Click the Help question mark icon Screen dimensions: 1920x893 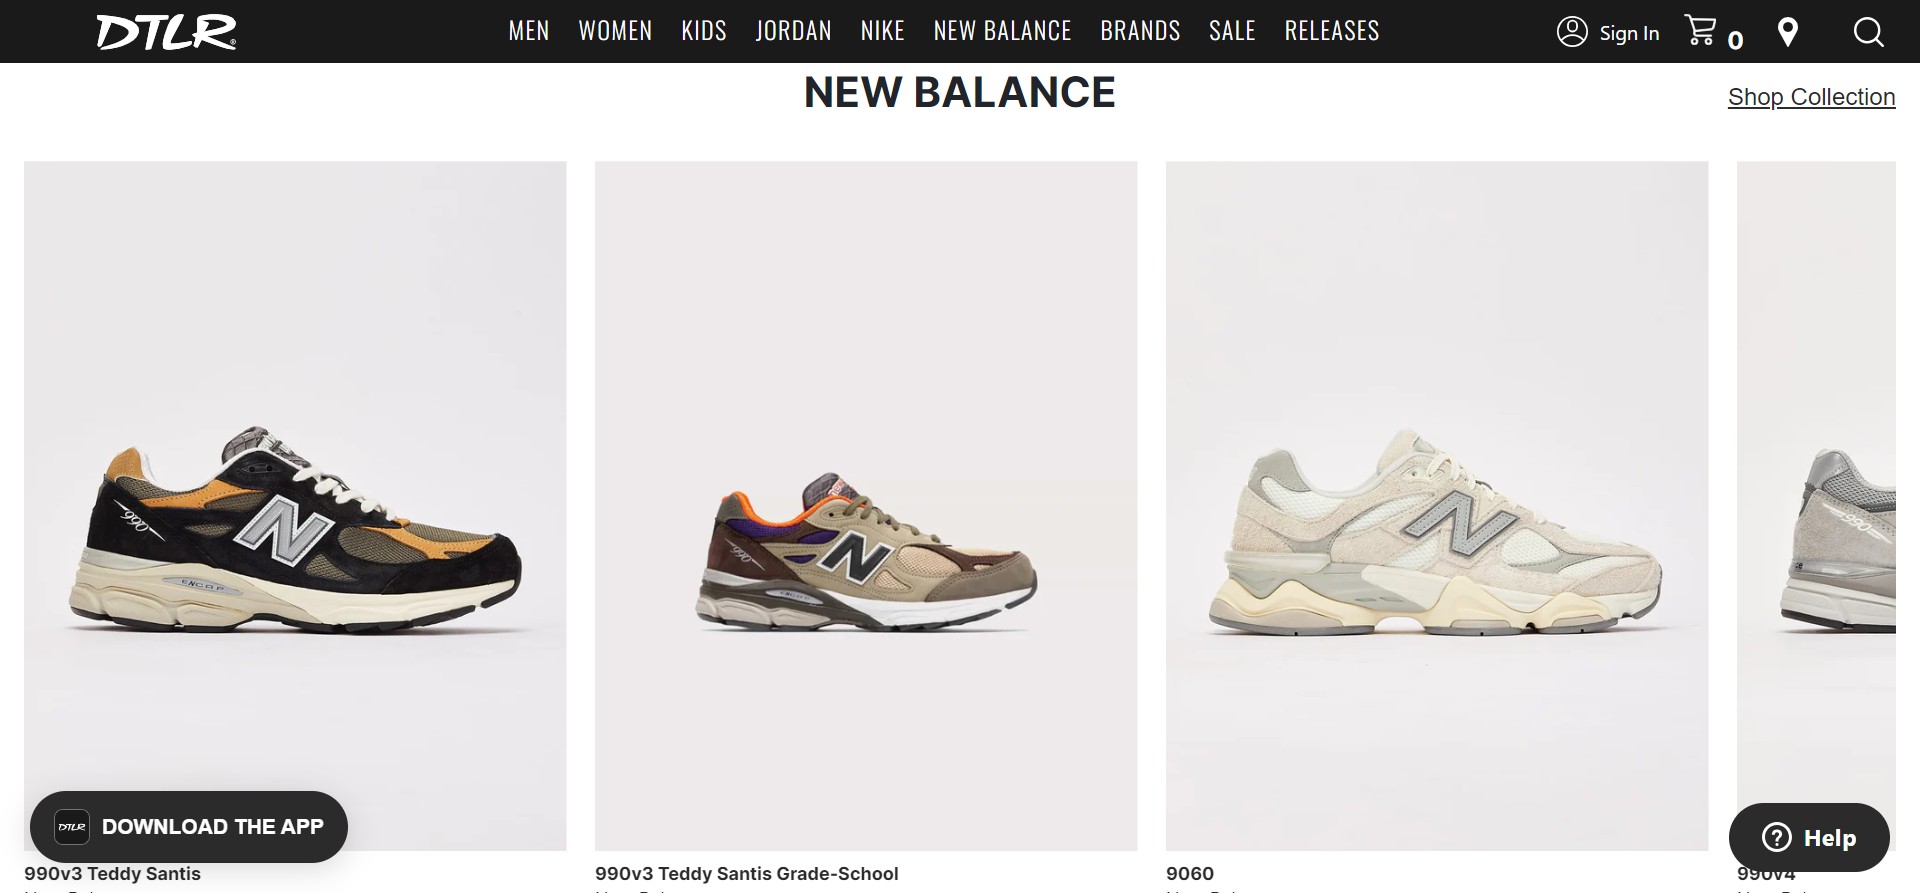(1776, 837)
